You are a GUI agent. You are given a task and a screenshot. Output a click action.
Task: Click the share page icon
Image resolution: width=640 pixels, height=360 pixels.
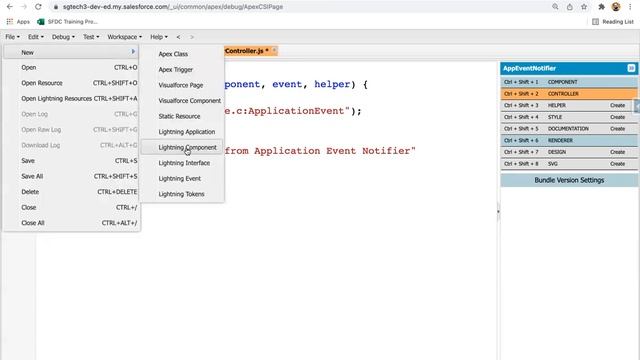569,7
